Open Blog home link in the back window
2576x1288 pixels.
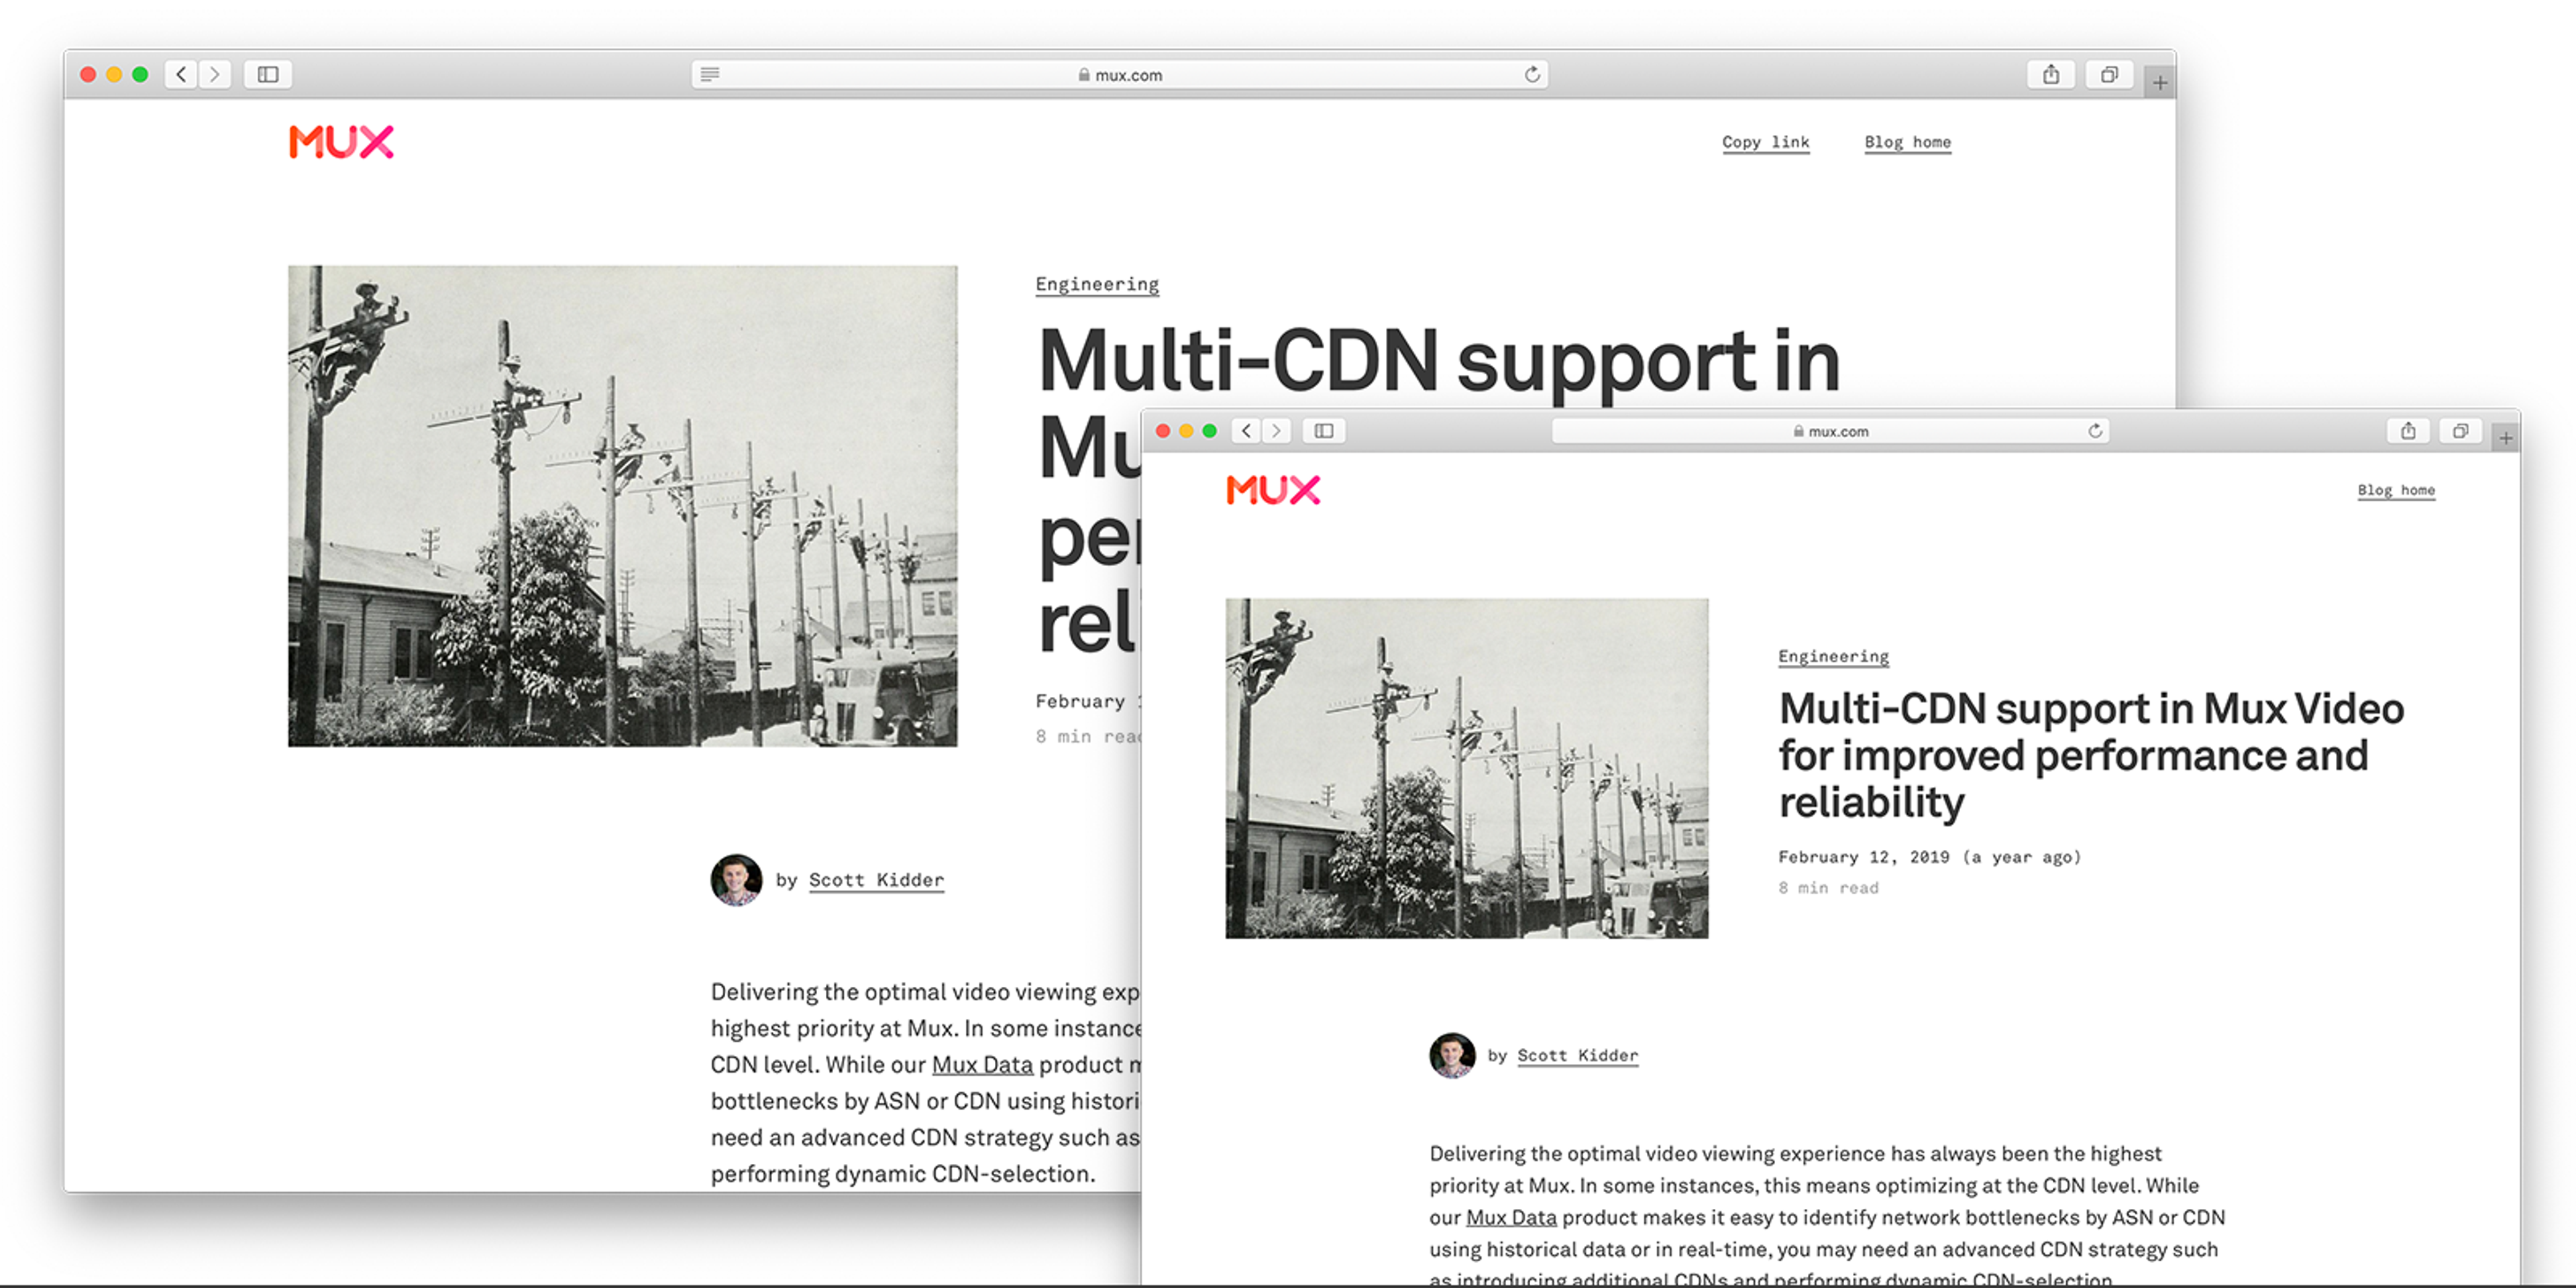click(1907, 142)
